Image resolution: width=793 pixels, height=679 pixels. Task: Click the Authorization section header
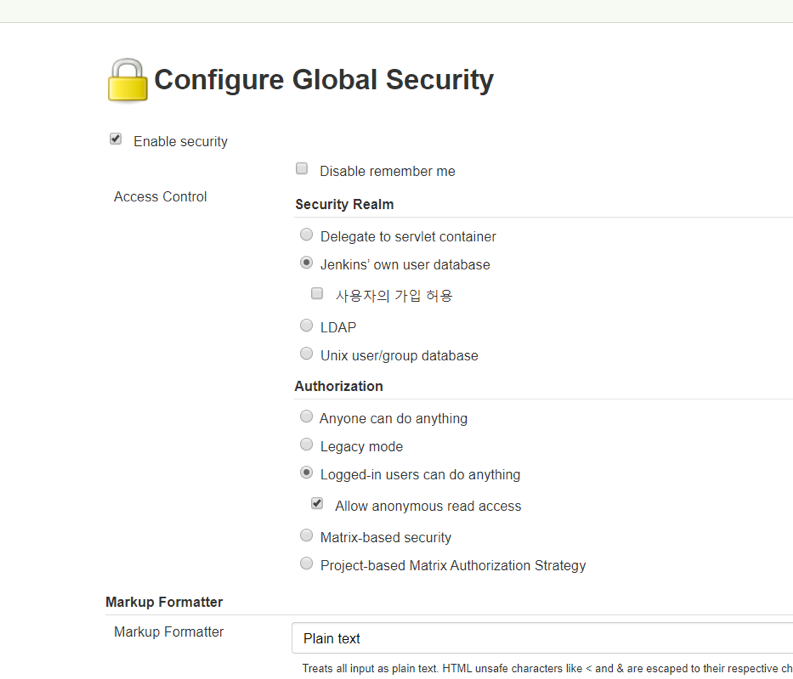coord(339,386)
